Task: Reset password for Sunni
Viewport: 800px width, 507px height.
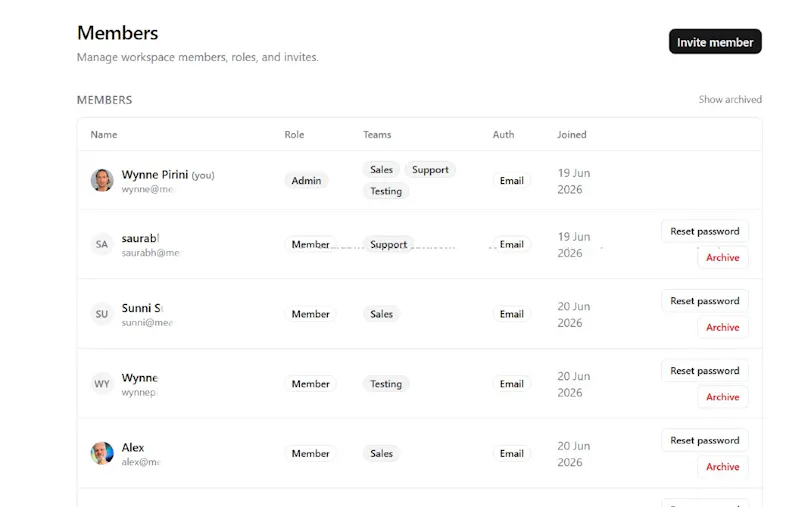Action: click(x=705, y=301)
